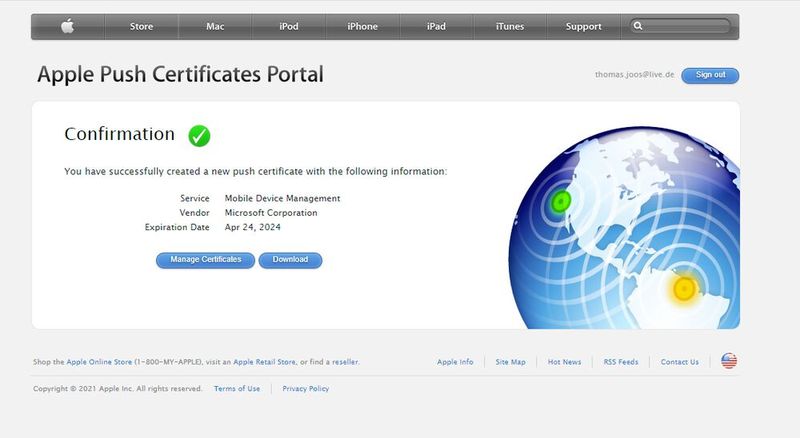This screenshot has height=438, width=800.
Task: Open the Store menu
Action: (141, 27)
